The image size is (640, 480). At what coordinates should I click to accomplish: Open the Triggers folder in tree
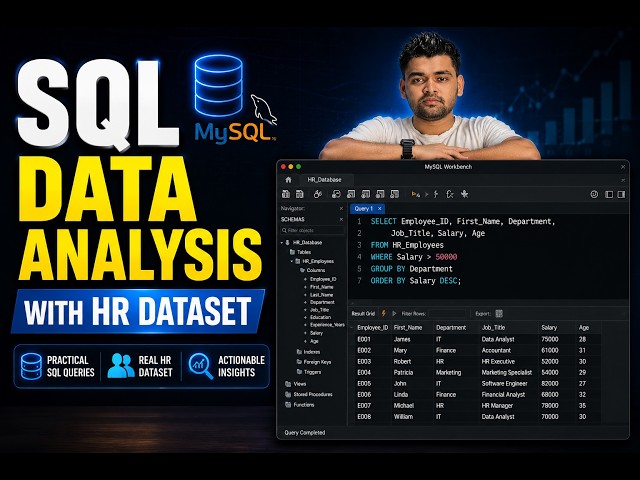[x=309, y=372]
